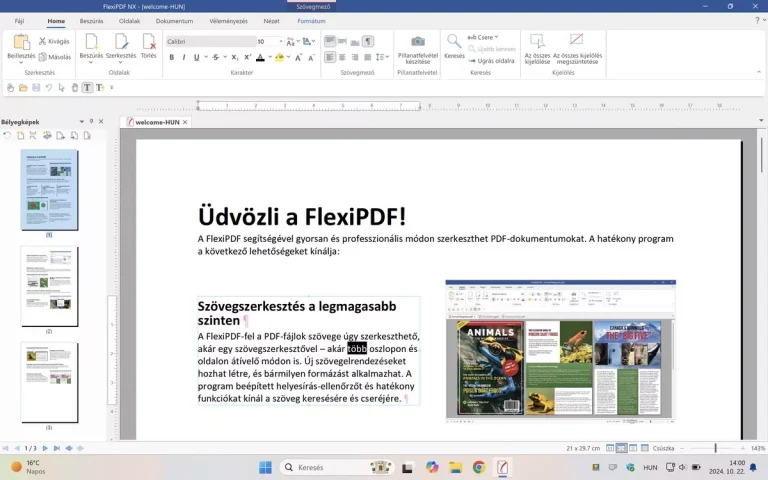Toggle paragraph marks display (¶)
The image size is (768, 480).
tap(368, 41)
